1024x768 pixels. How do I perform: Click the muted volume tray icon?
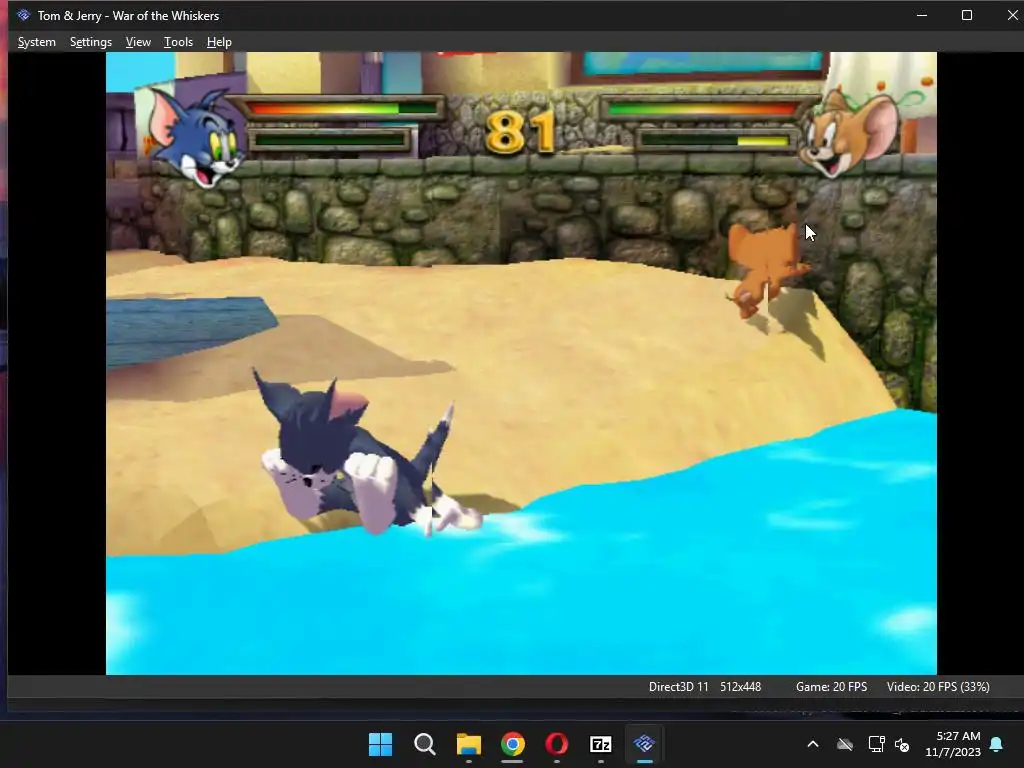(902, 744)
